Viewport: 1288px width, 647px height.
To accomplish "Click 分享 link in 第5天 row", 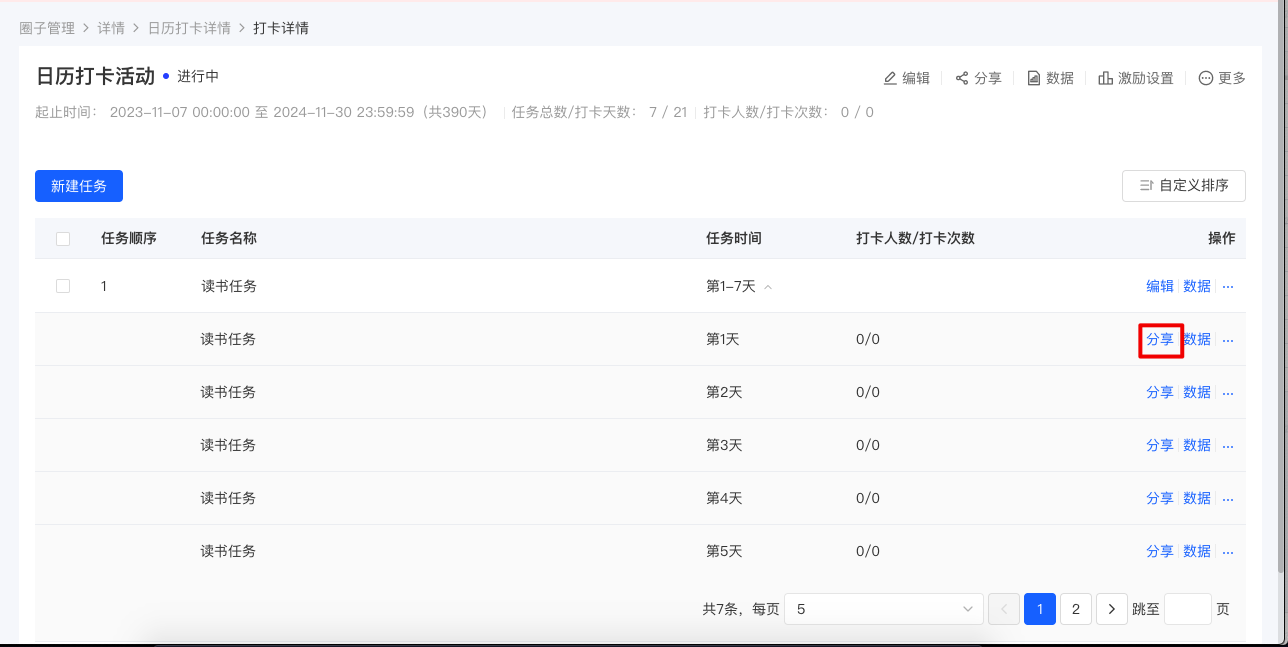I will 1160,552.
